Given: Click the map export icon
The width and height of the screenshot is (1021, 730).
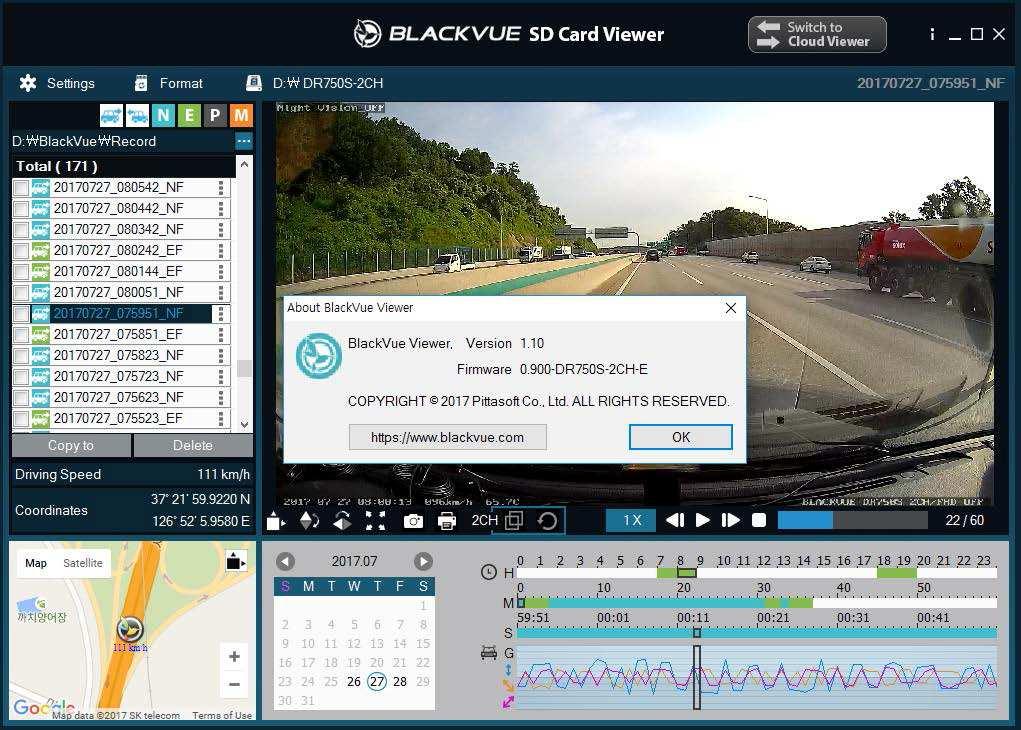Looking at the screenshot, I should coord(235,561).
